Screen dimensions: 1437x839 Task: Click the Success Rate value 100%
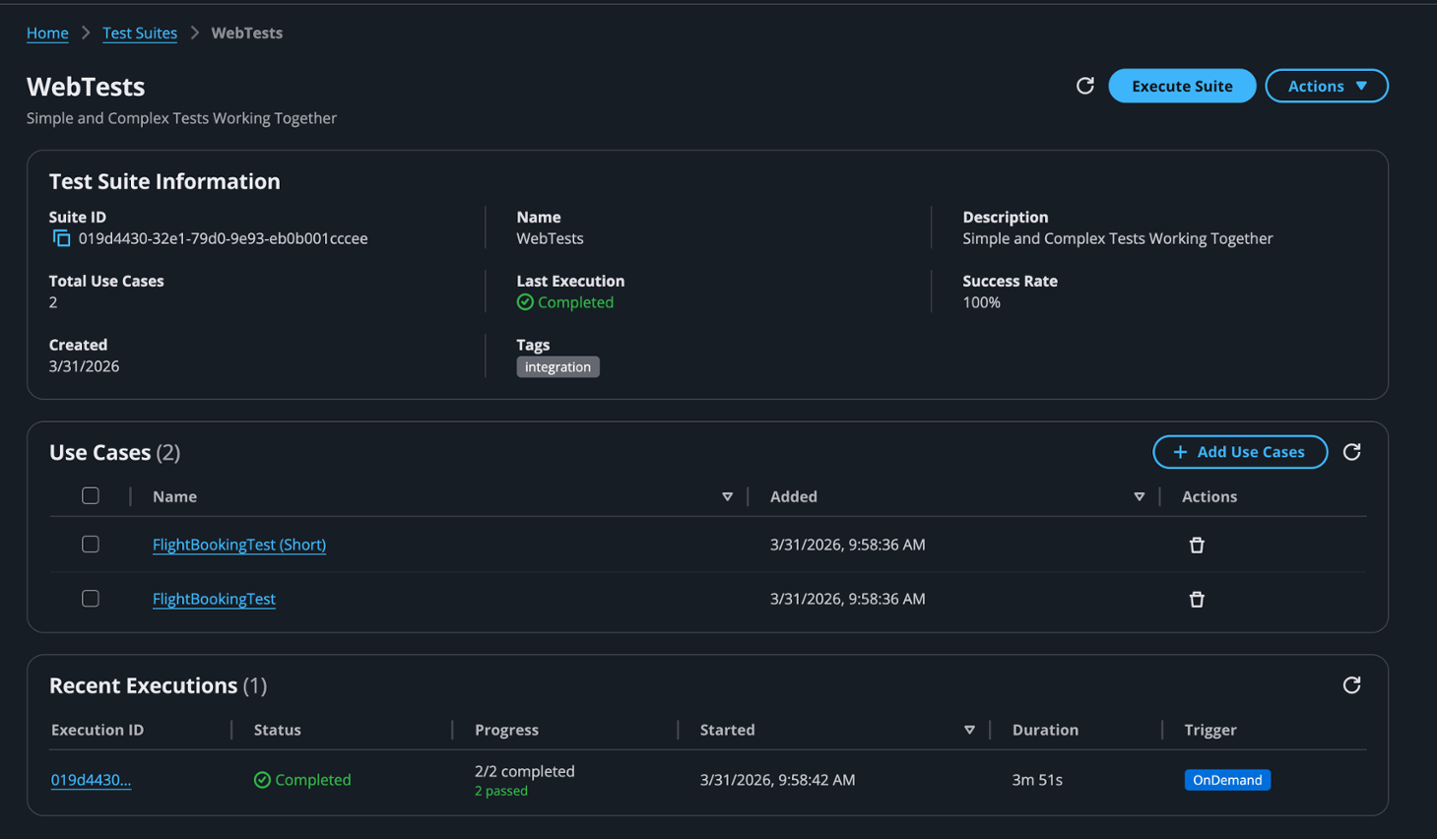[981, 302]
